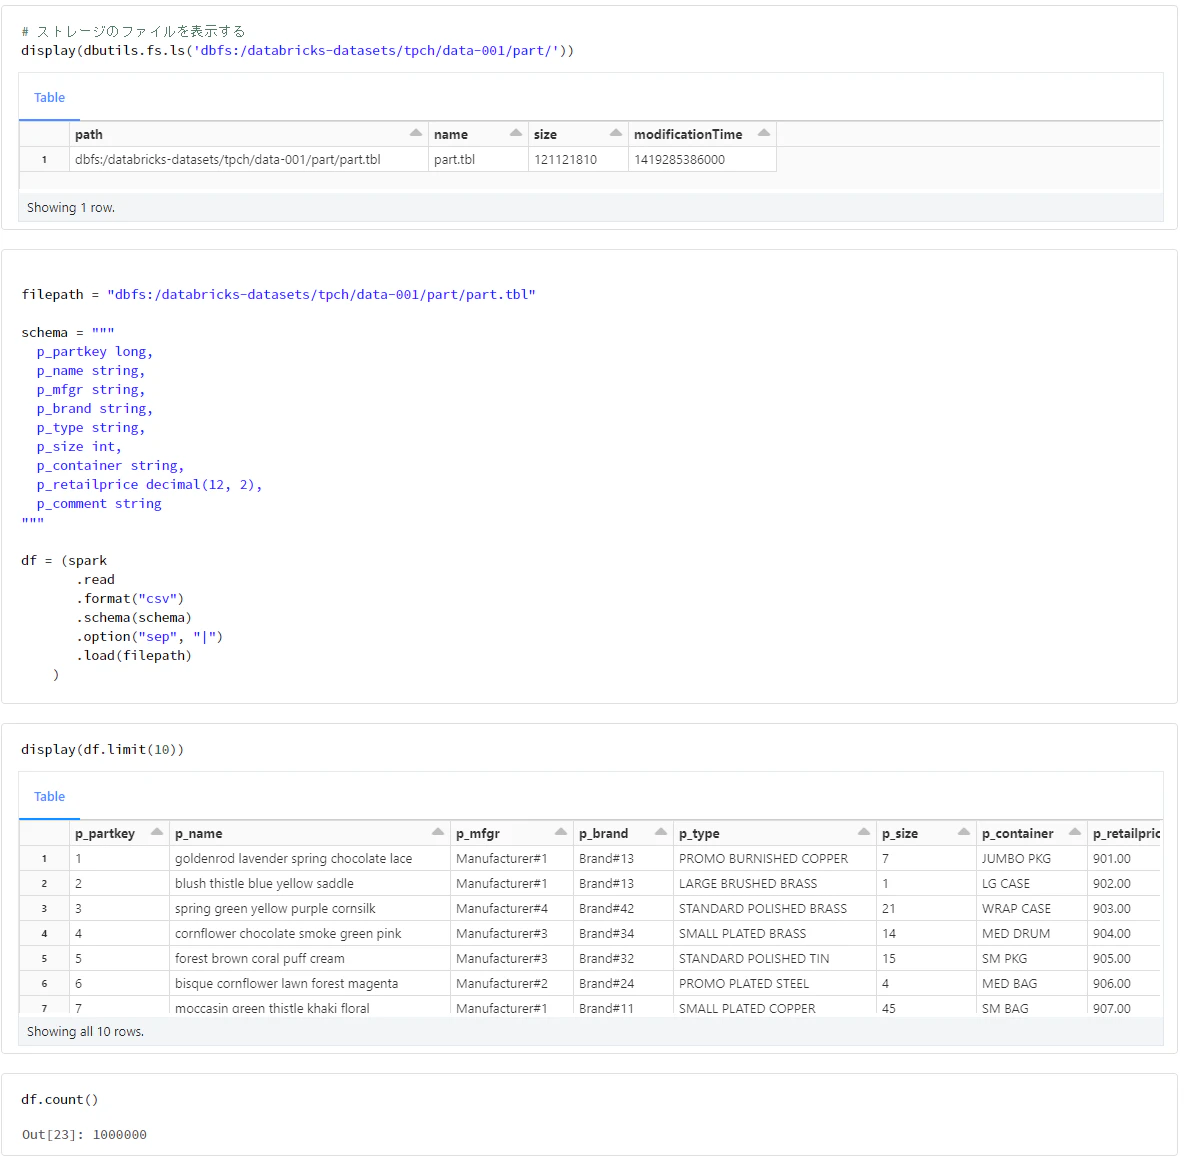
Task: Open the Table tab under display(df.limit(10))
Action: tap(49, 796)
